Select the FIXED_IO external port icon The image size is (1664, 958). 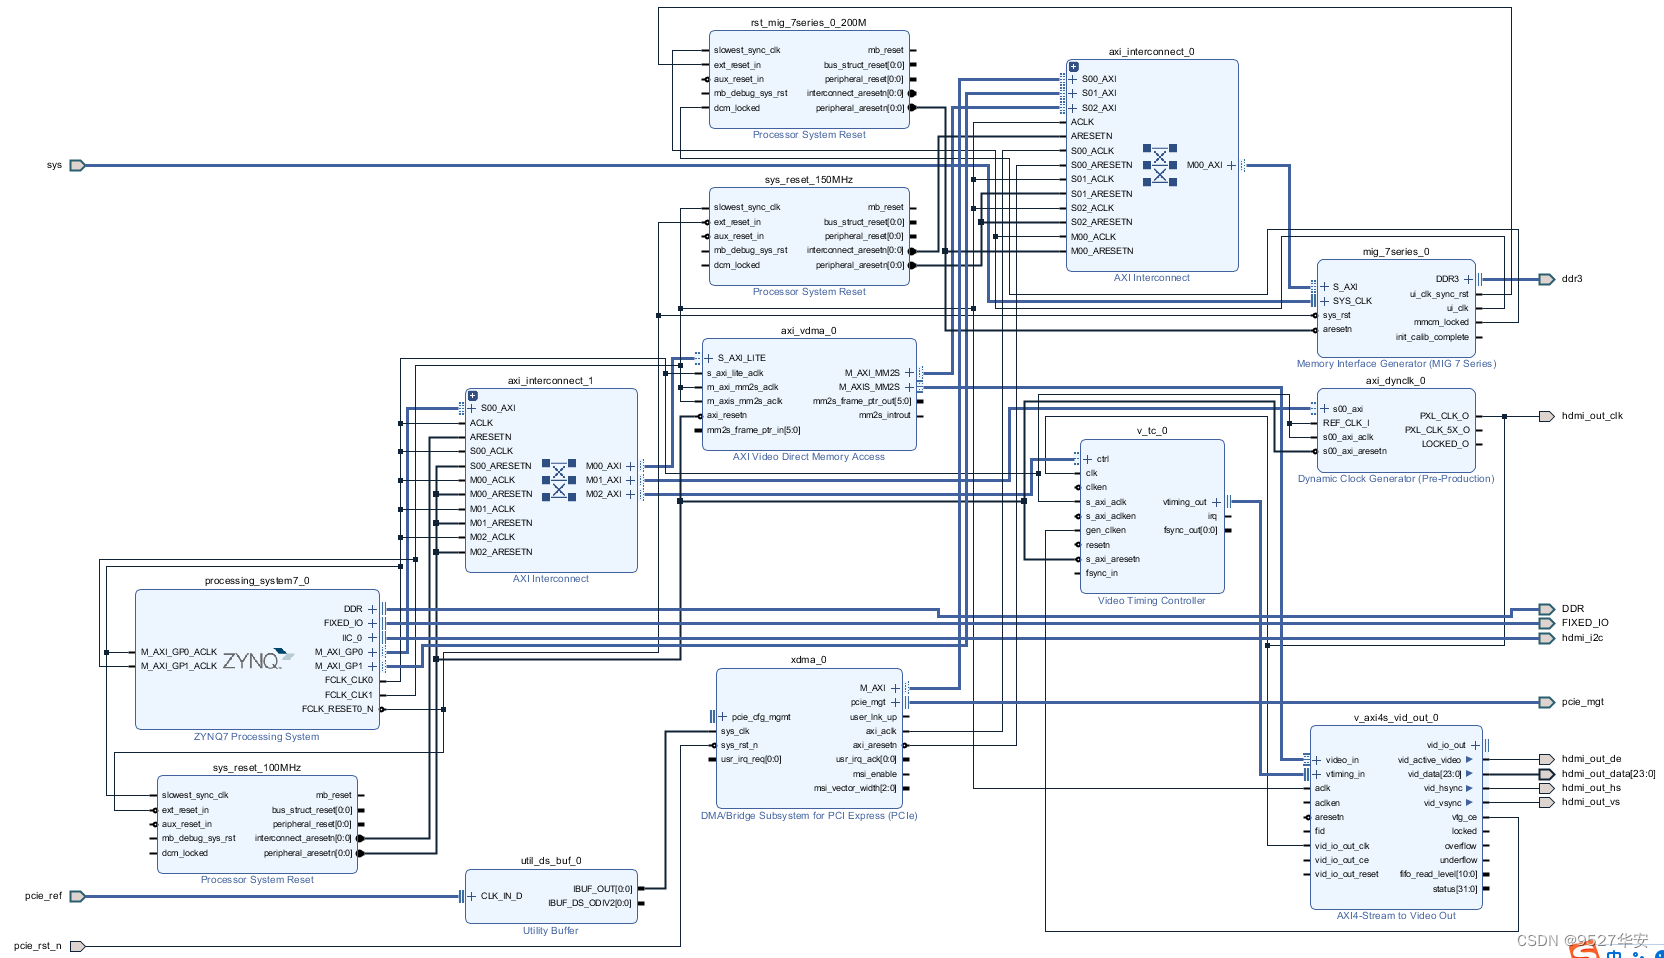[x=1546, y=623]
